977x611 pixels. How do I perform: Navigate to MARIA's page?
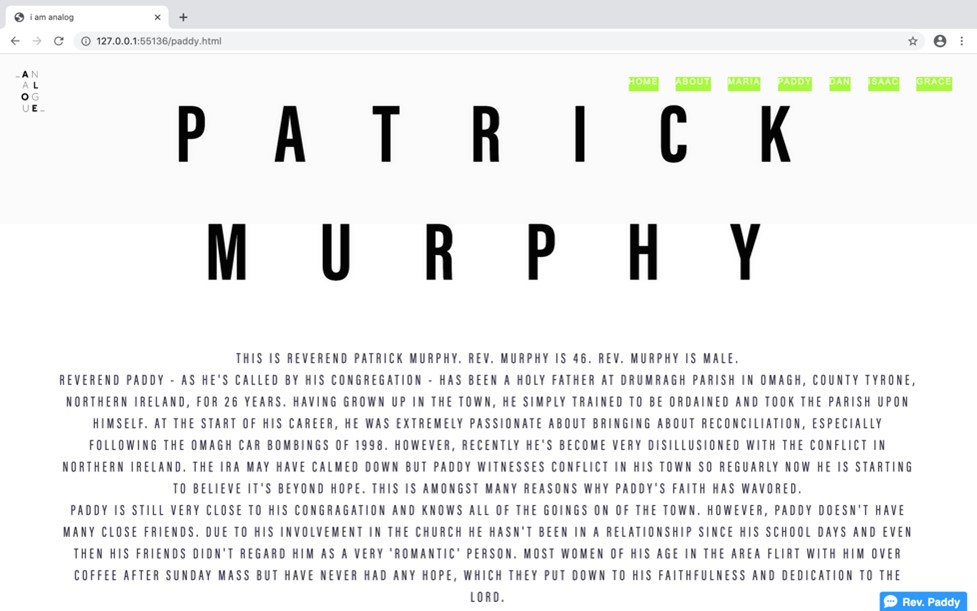point(743,83)
